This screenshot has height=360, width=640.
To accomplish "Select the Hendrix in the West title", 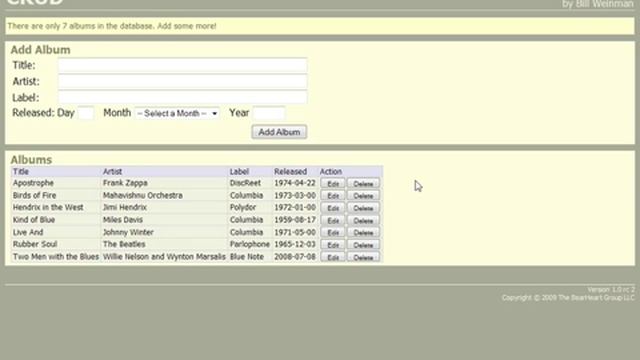I will [x=48, y=207].
